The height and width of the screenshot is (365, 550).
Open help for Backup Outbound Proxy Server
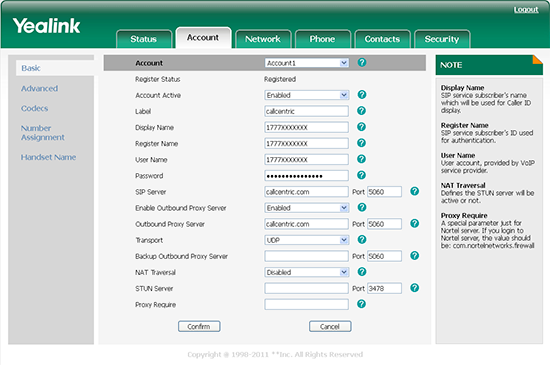coord(415,256)
